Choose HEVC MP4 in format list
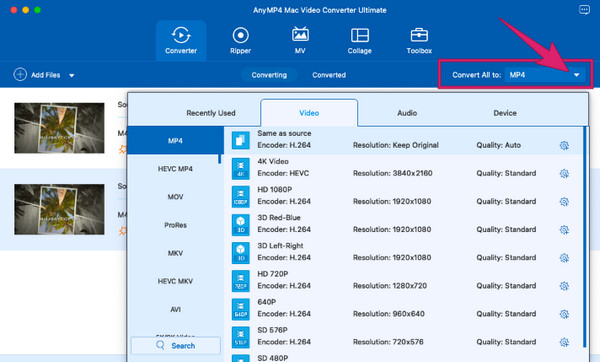Screen dimensions: 600x362 [x=175, y=169]
